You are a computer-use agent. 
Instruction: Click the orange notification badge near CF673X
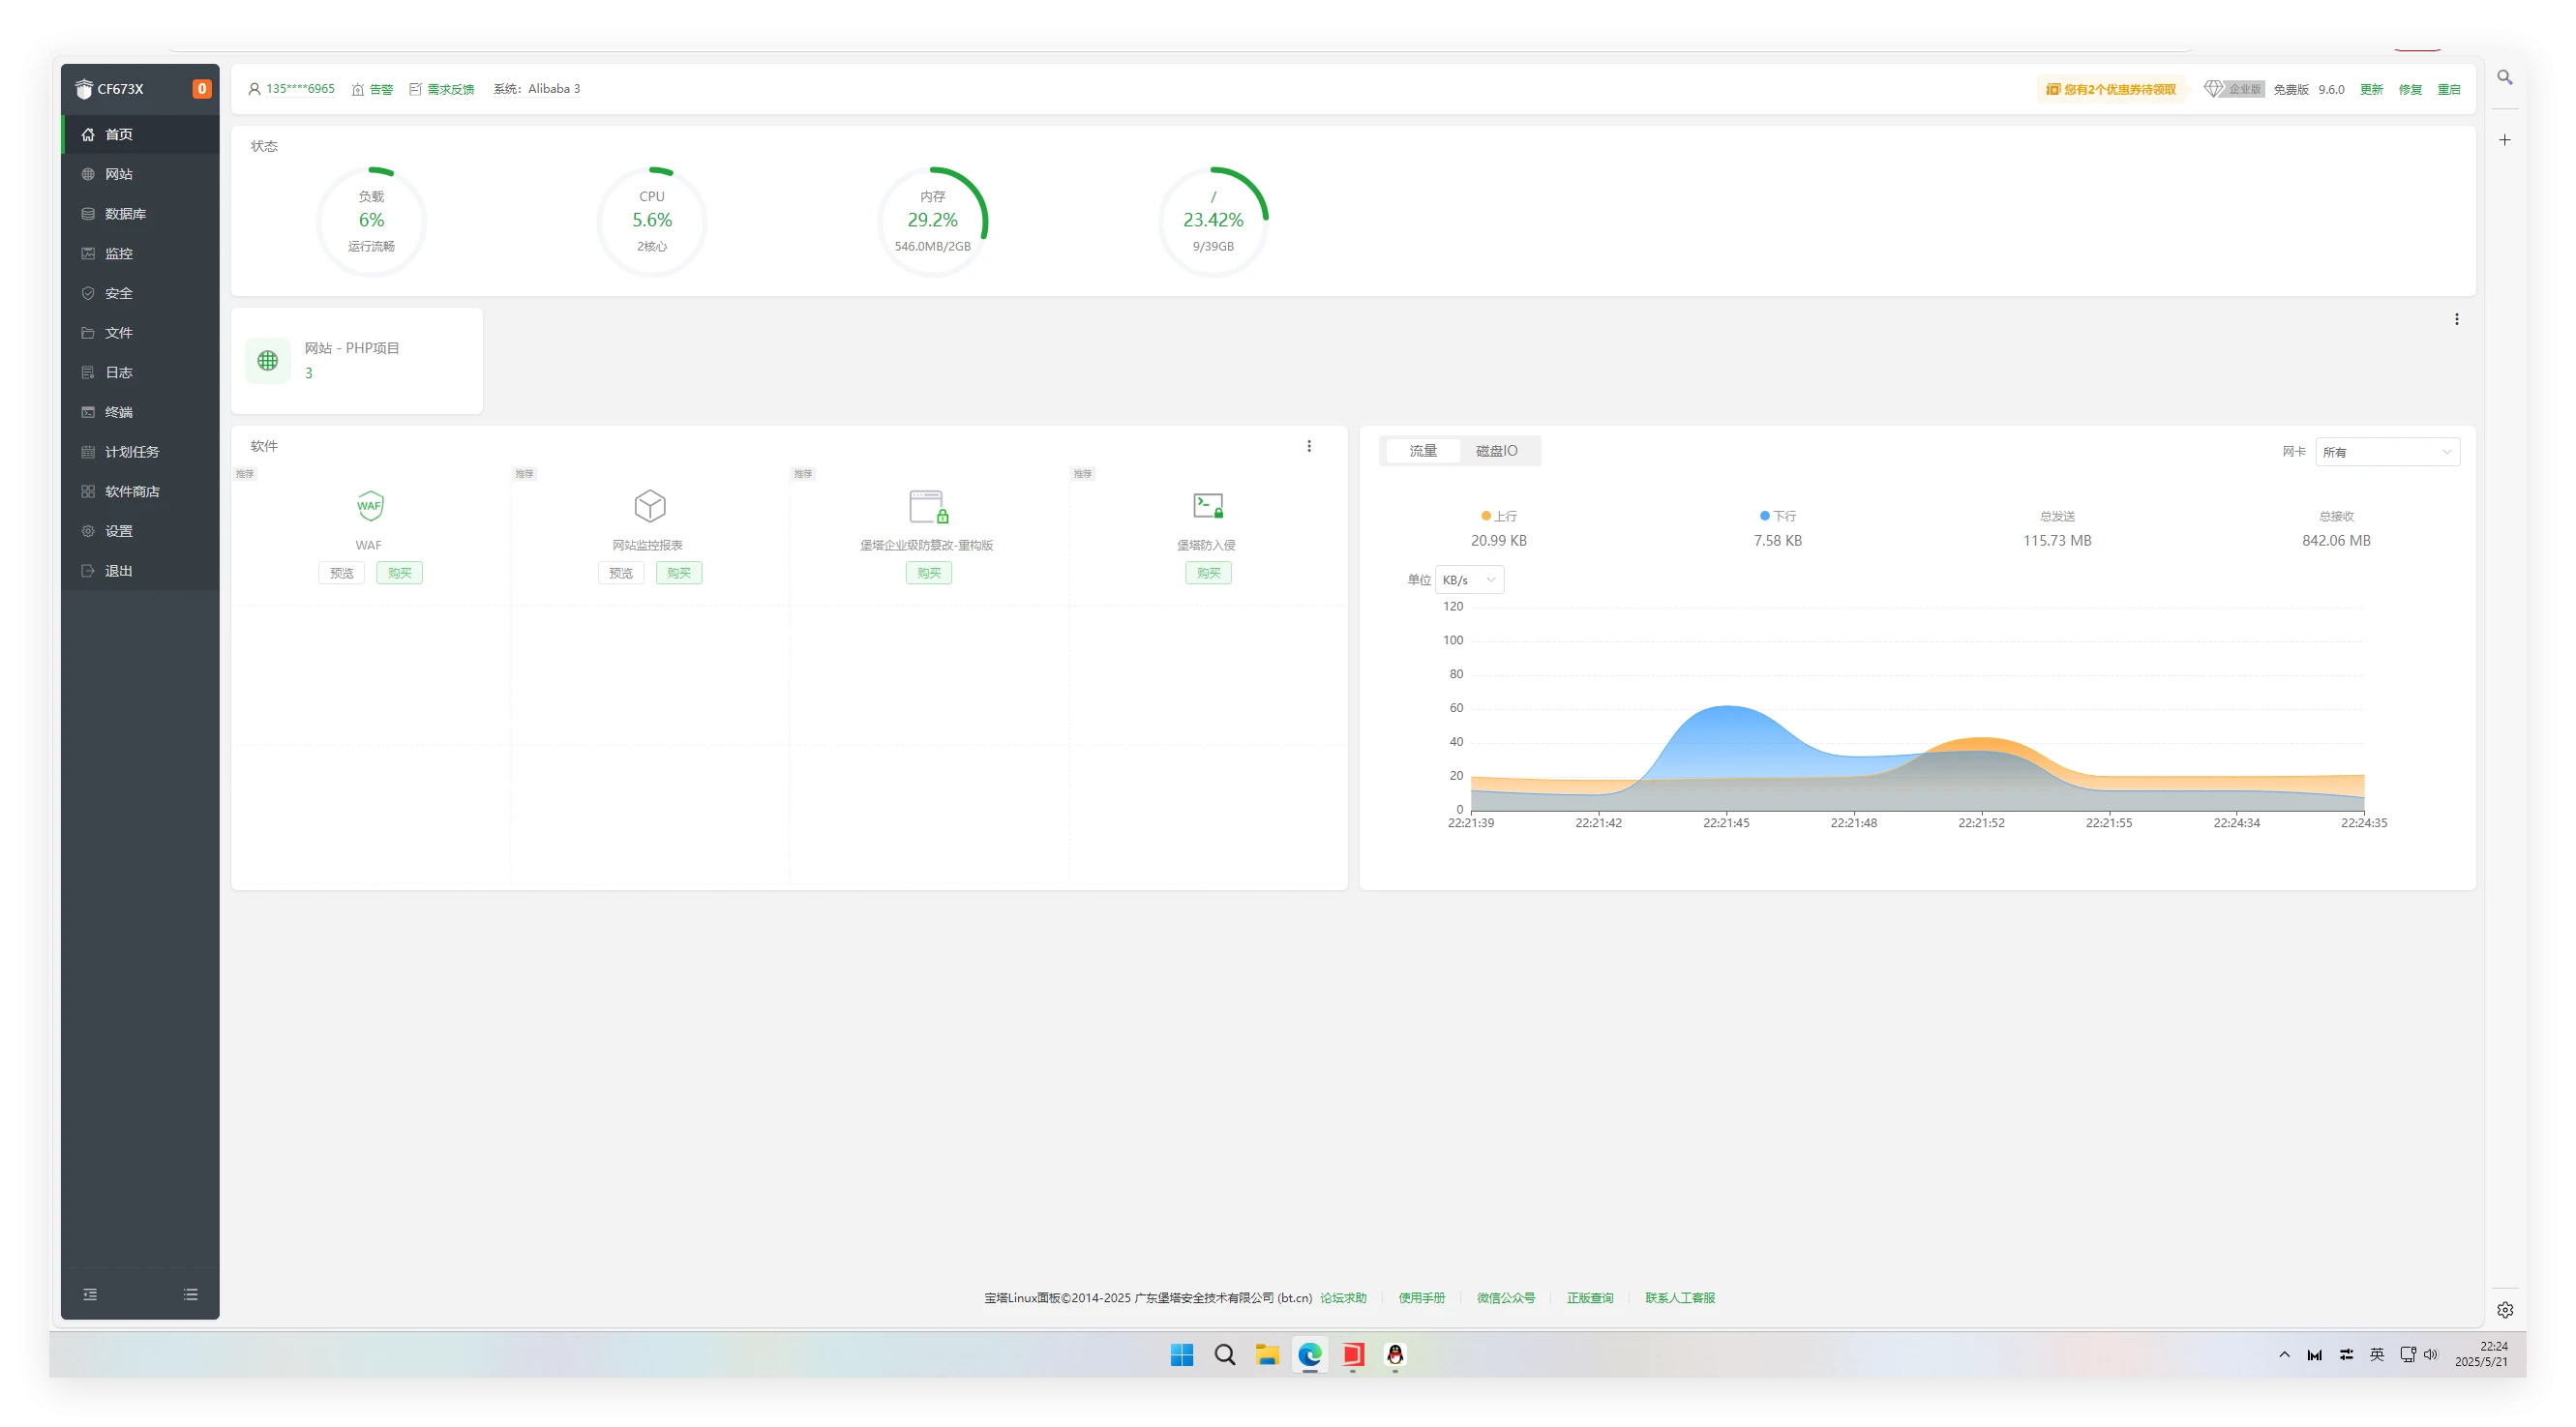point(201,89)
